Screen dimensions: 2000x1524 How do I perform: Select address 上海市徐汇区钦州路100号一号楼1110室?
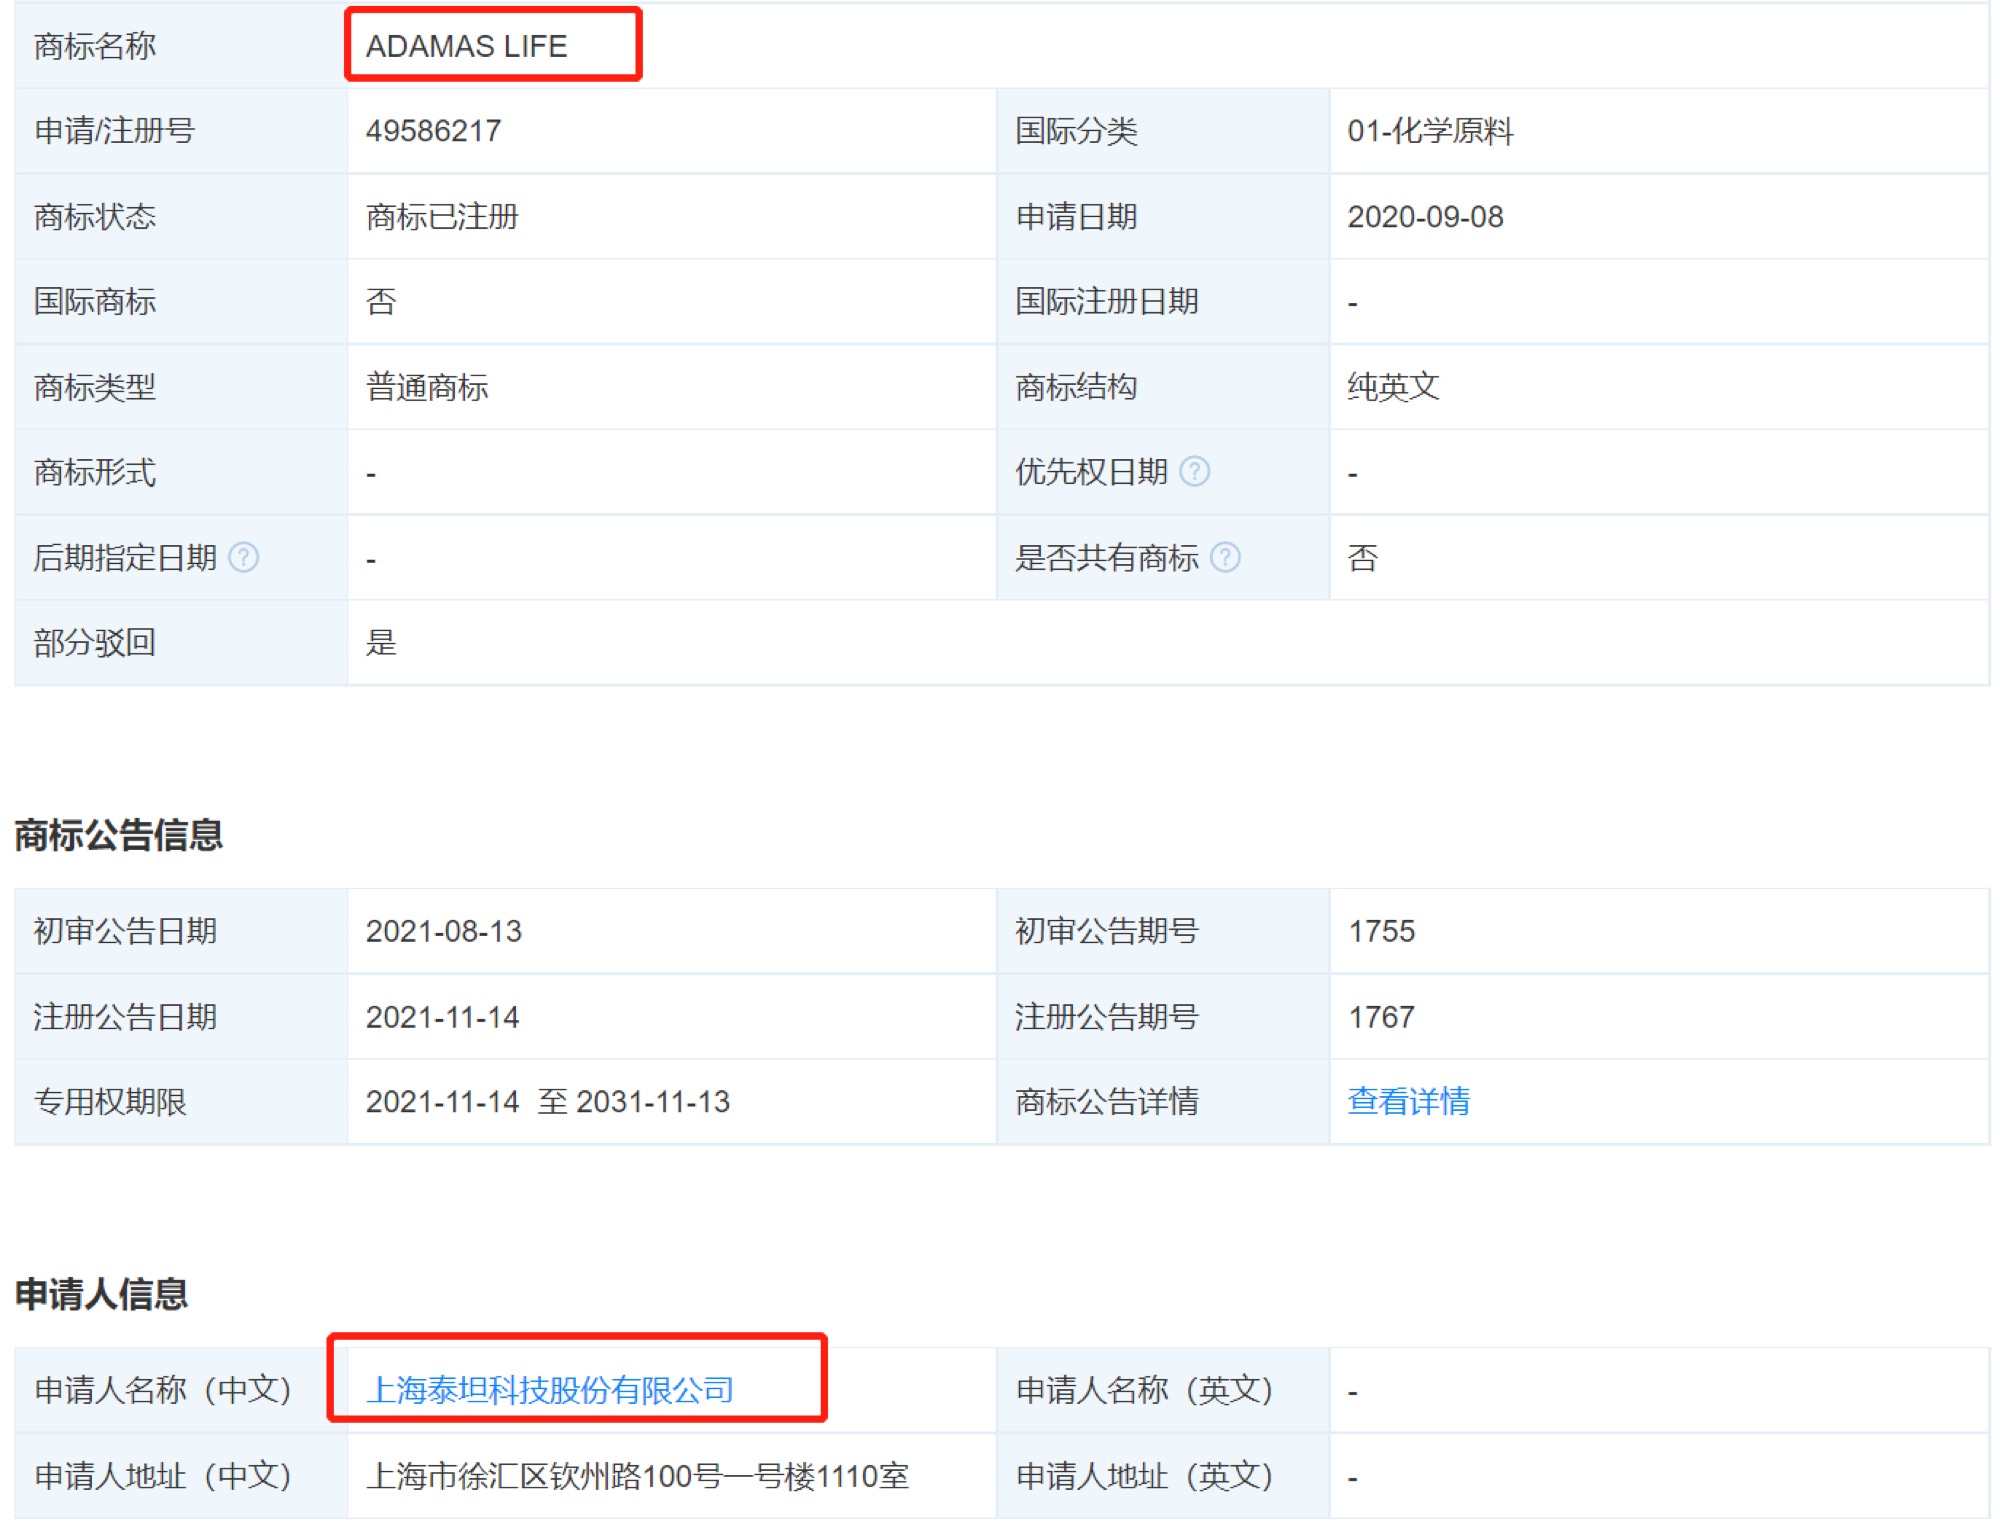tap(637, 1476)
